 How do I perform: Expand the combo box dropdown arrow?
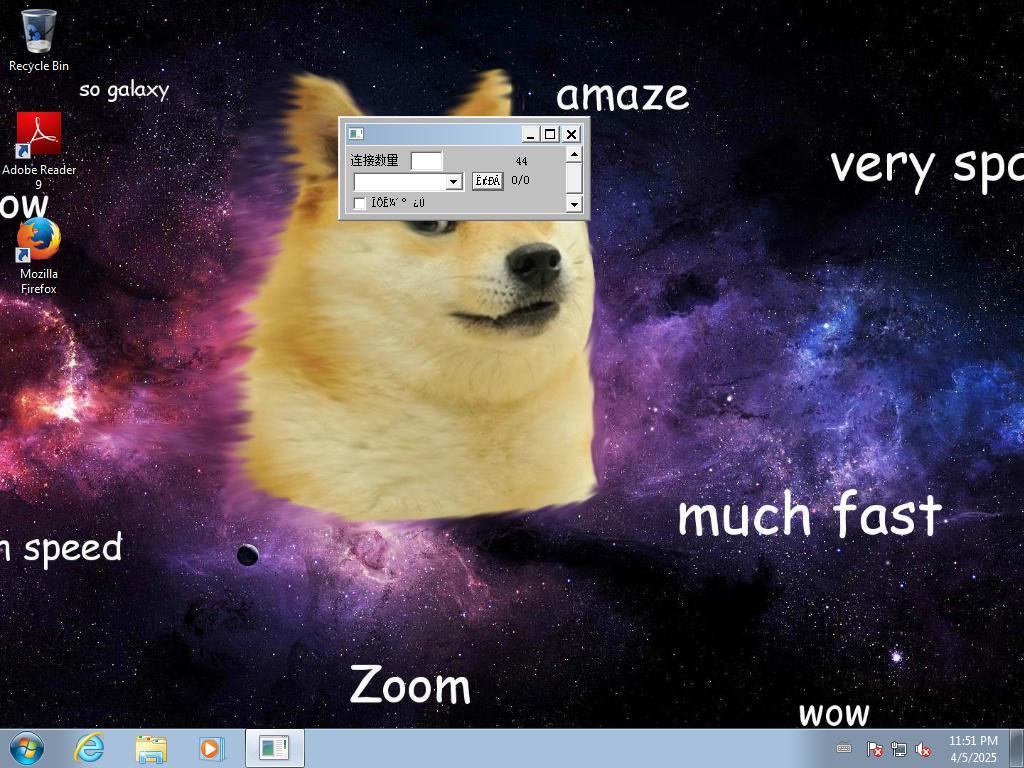pyautogui.click(x=454, y=182)
